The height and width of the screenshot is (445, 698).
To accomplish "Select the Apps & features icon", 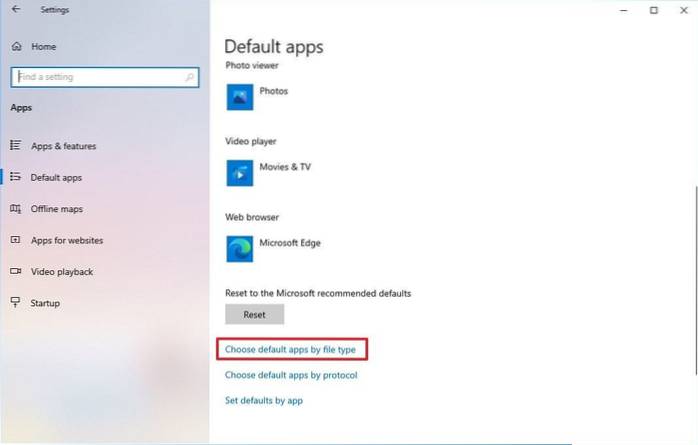I will (15, 146).
